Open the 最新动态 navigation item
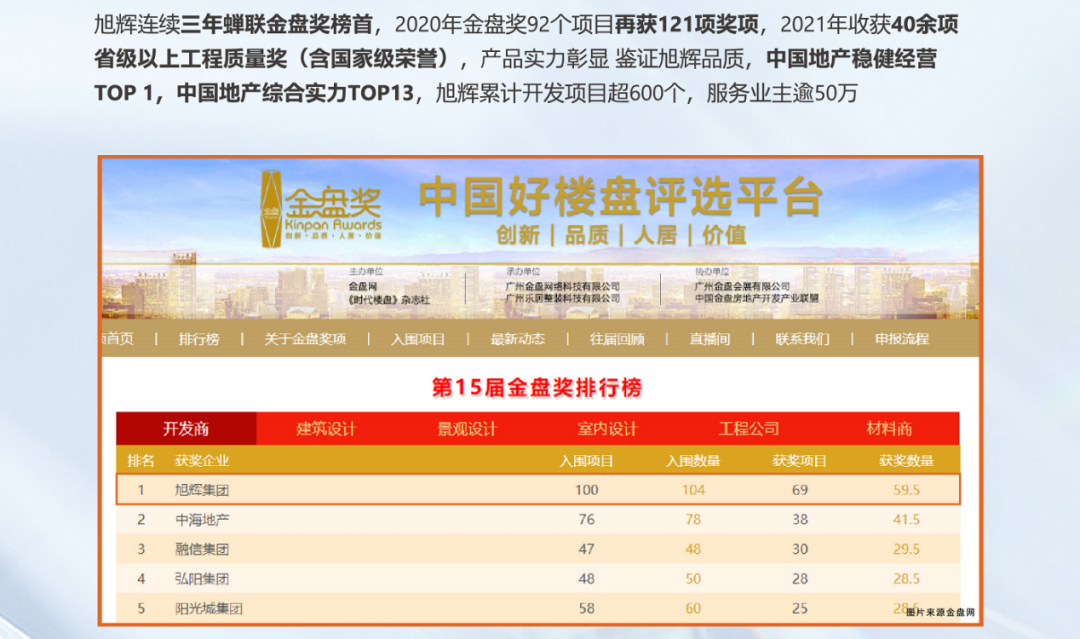The image size is (1080, 639). coord(517,339)
